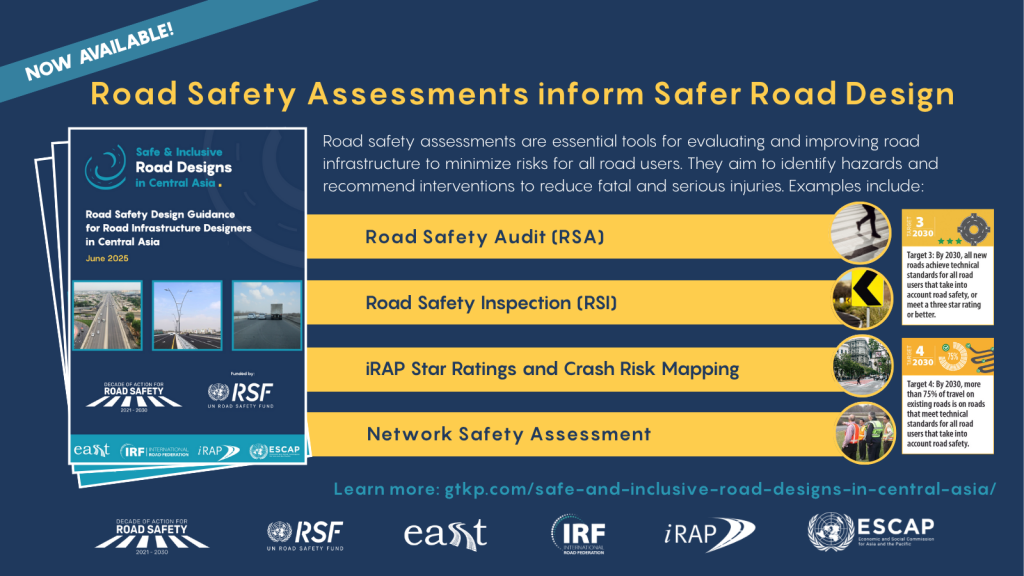Click the NOW AVAILABLE! corner banner
The height and width of the screenshot is (576, 1024).
[x=100, y=49]
